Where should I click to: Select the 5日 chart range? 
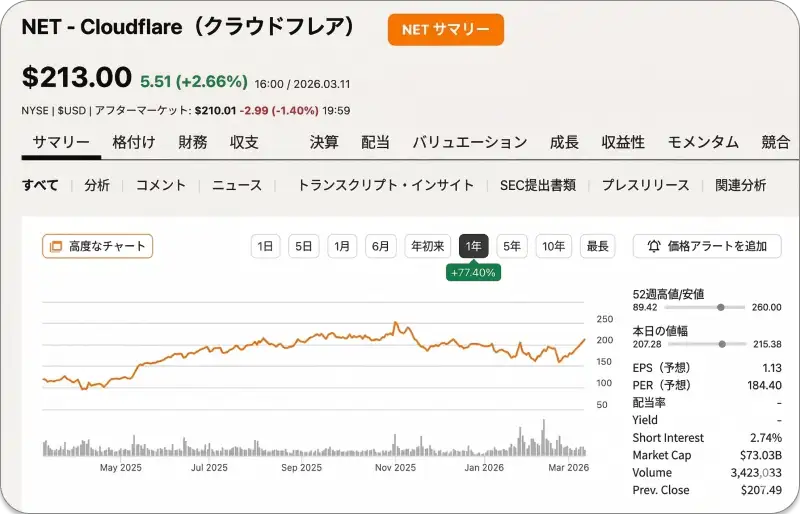pos(304,247)
